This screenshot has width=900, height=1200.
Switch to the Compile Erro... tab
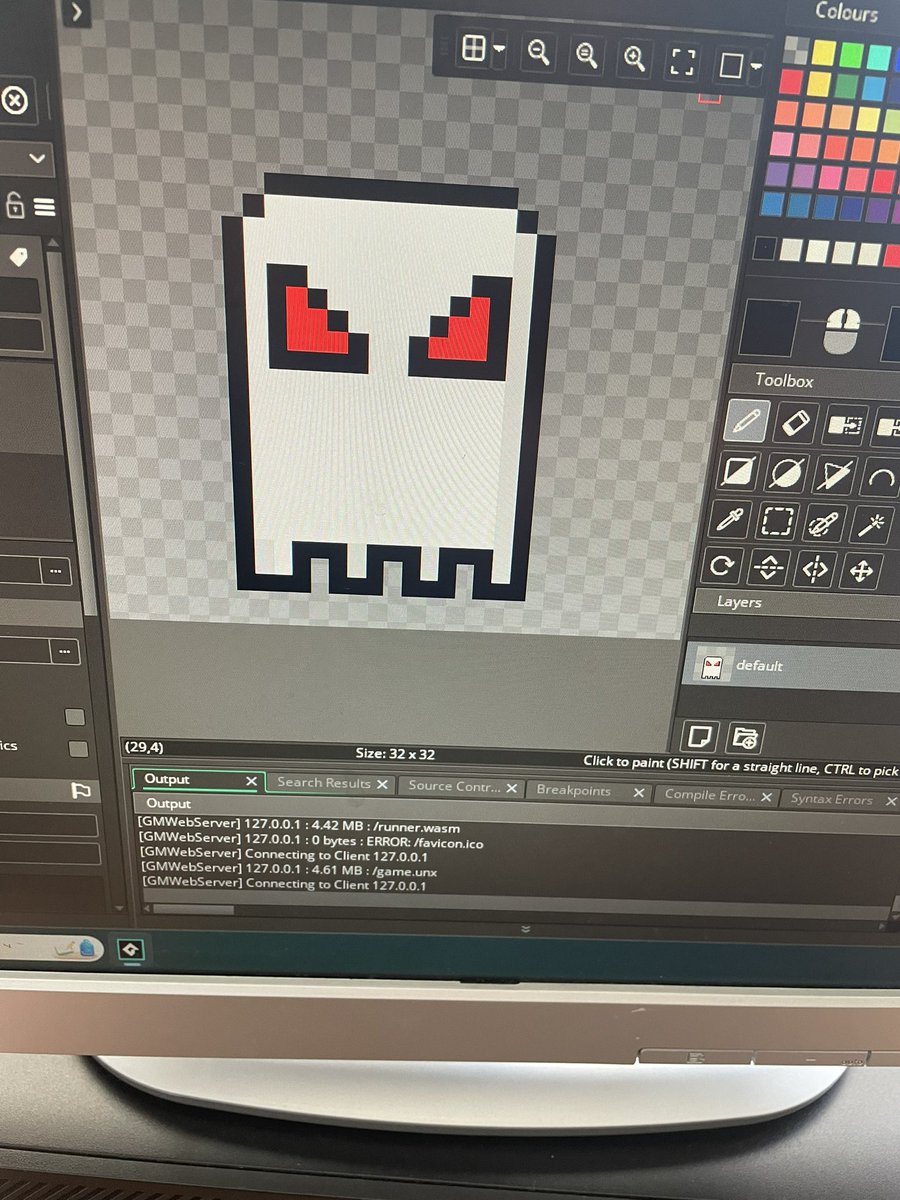[710, 795]
